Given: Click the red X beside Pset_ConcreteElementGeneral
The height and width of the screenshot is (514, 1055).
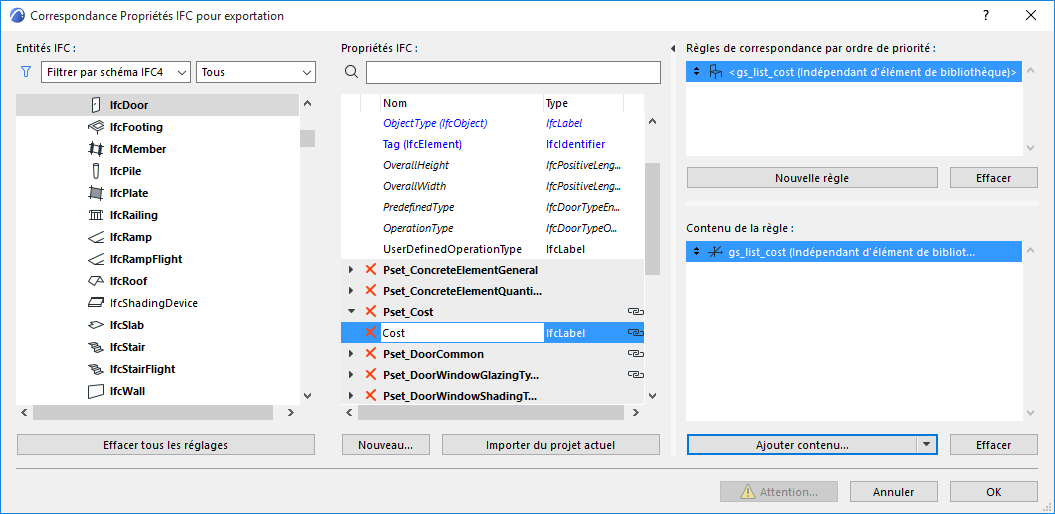Looking at the screenshot, I should click(371, 270).
